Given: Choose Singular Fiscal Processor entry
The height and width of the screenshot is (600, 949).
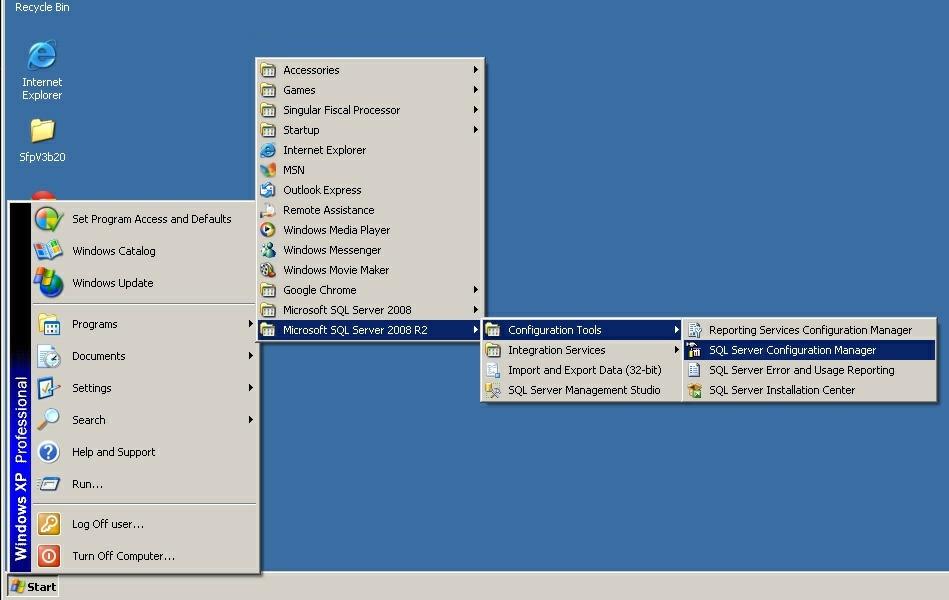Looking at the screenshot, I should point(370,110).
